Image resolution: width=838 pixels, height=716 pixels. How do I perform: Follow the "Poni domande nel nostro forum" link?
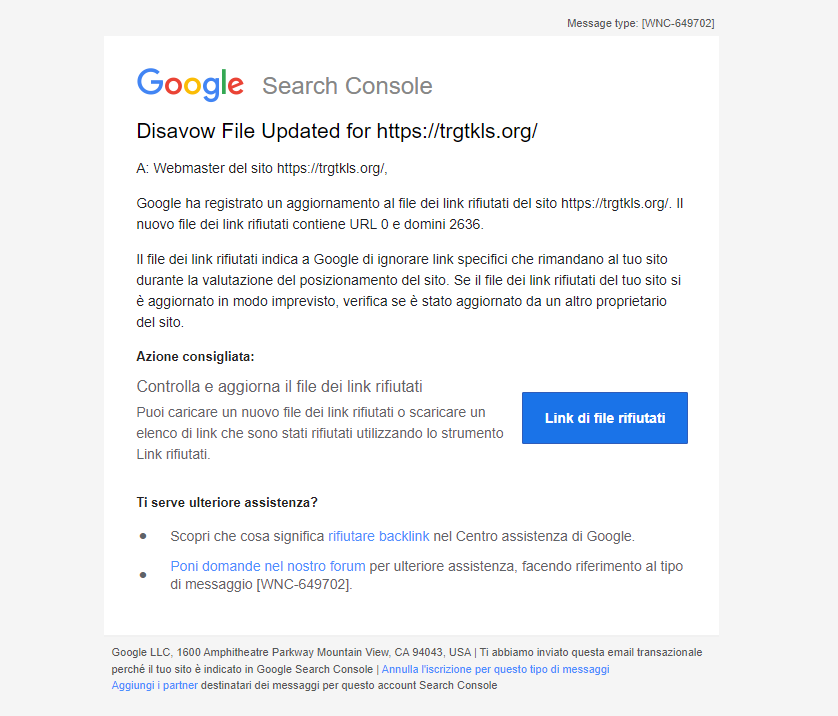point(267,566)
